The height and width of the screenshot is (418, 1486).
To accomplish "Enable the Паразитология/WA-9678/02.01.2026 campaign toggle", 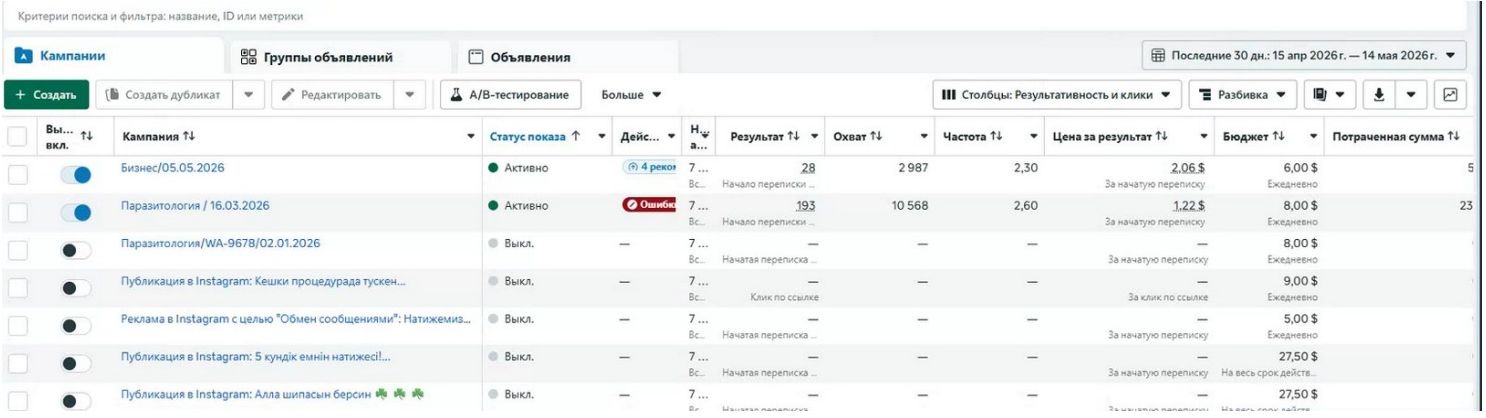I will point(75,250).
